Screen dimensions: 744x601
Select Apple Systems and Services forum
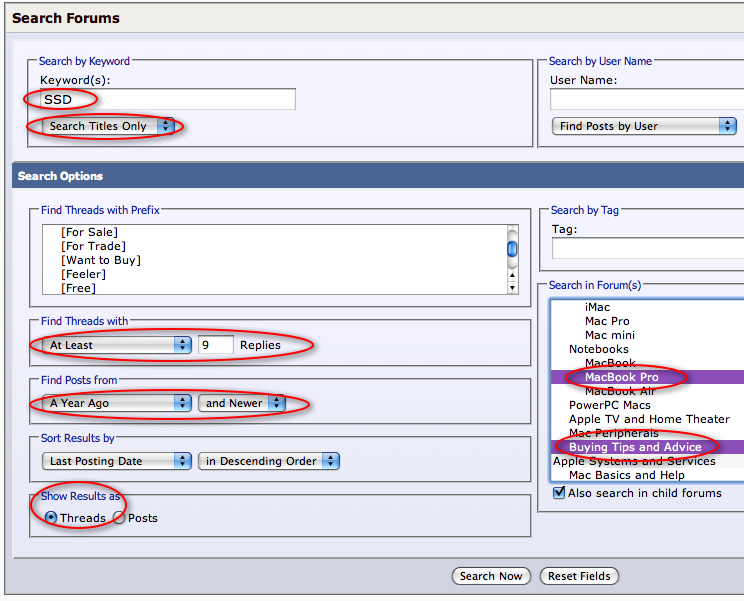[634, 461]
